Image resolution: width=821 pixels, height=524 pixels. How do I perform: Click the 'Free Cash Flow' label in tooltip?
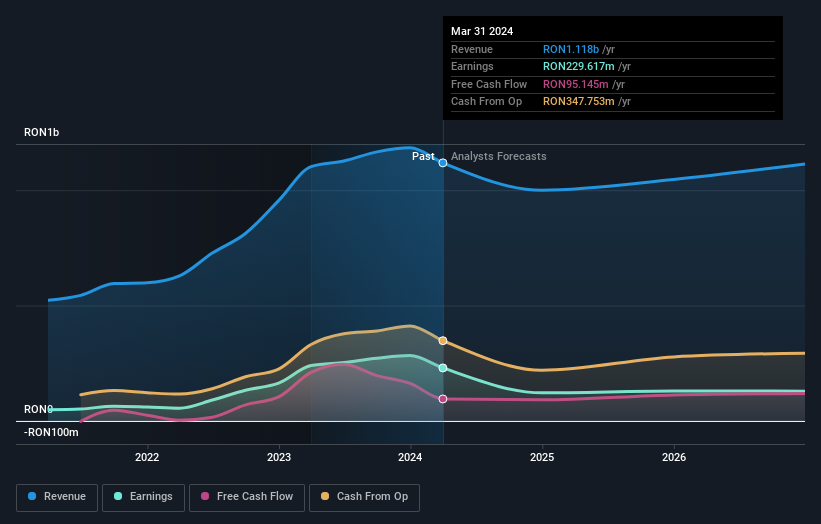489,84
